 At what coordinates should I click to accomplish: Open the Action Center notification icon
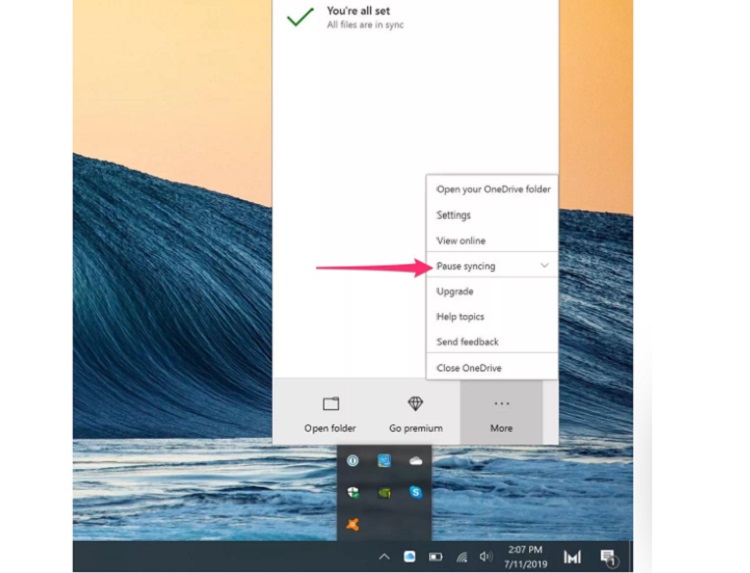(x=607, y=557)
